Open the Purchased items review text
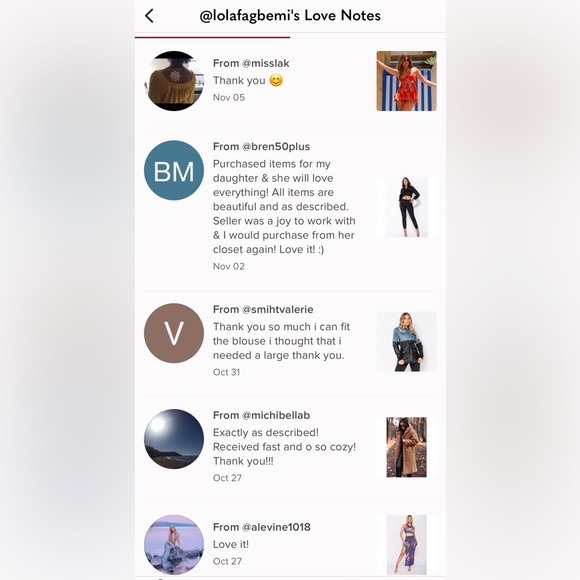 [x=284, y=206]
